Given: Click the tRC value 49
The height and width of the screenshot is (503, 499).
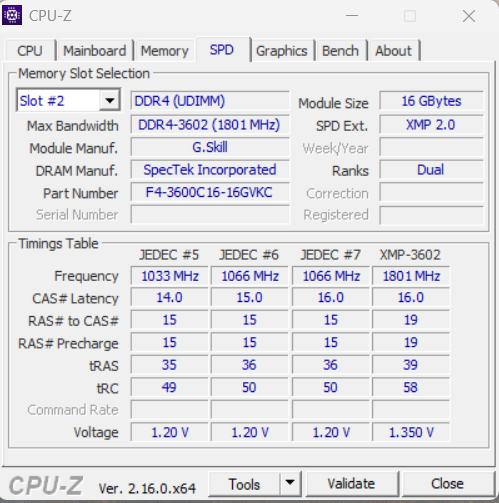Looking at the screenshot, I should pyautogui.click(x=170, y=387).
